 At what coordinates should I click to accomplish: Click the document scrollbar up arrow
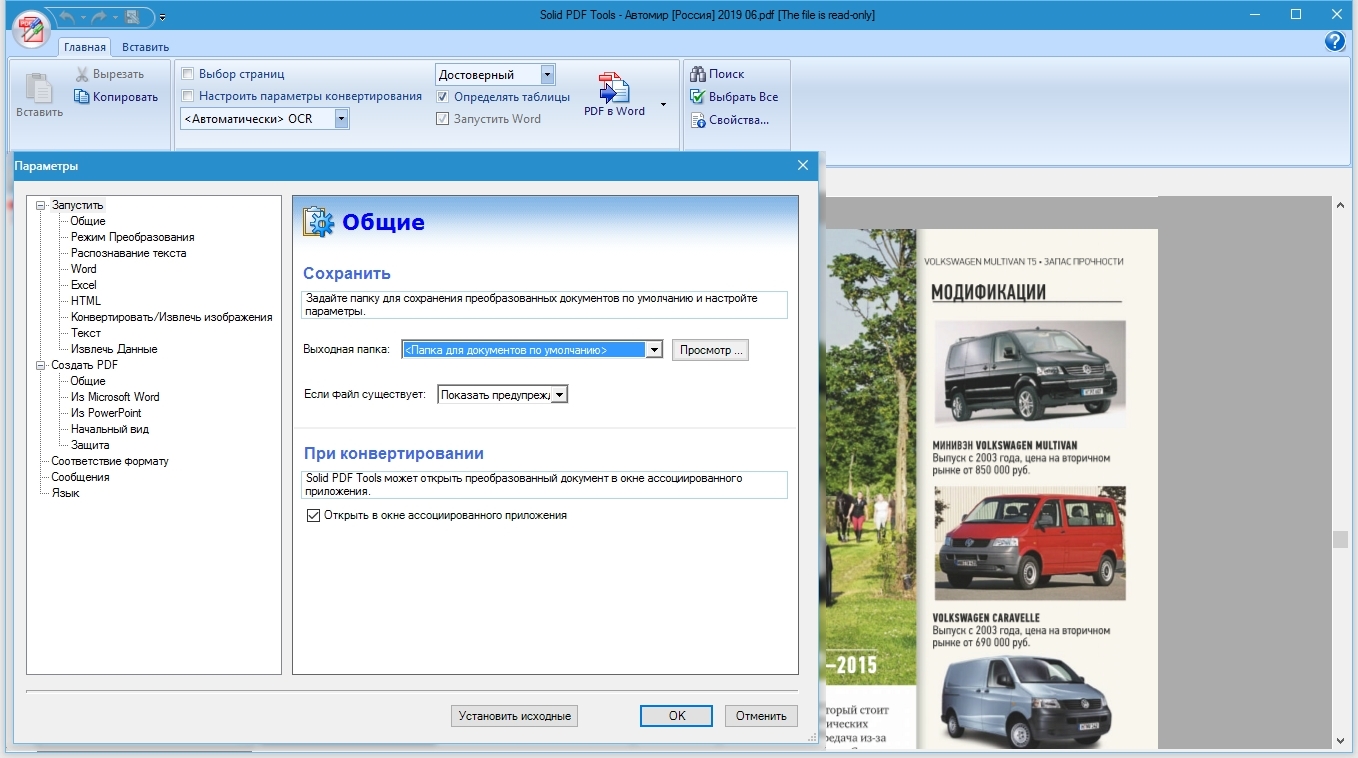(1340, 204)
